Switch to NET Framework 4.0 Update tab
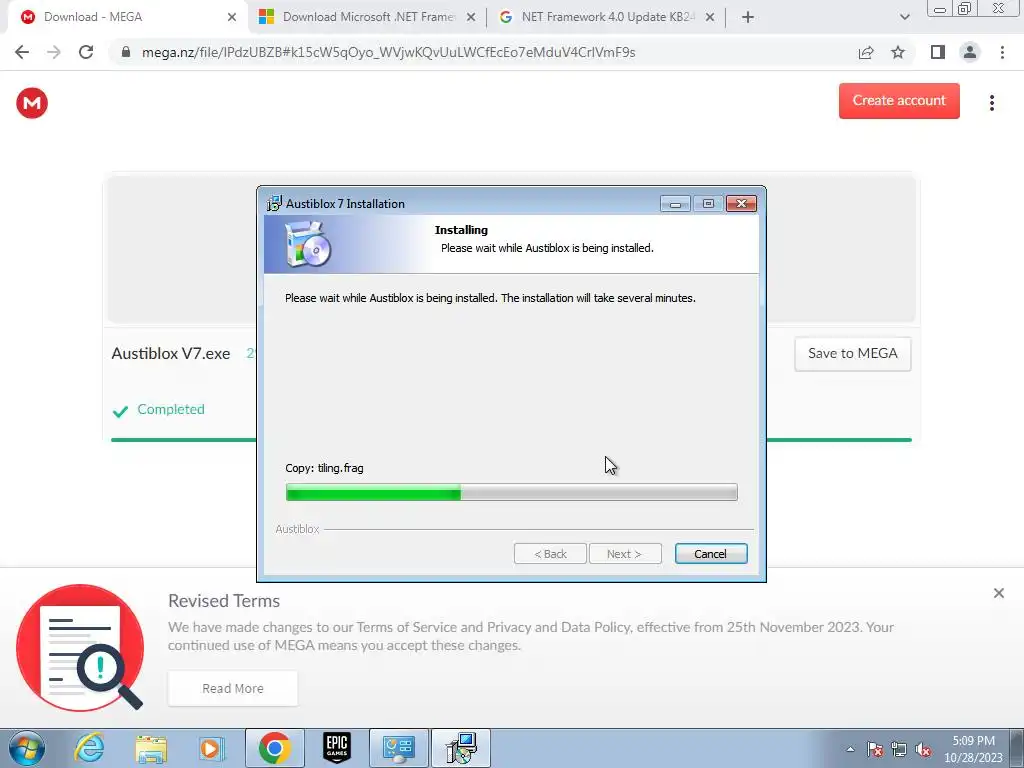The height and width of the screenshot is (768, 1024). coord(608,17)
